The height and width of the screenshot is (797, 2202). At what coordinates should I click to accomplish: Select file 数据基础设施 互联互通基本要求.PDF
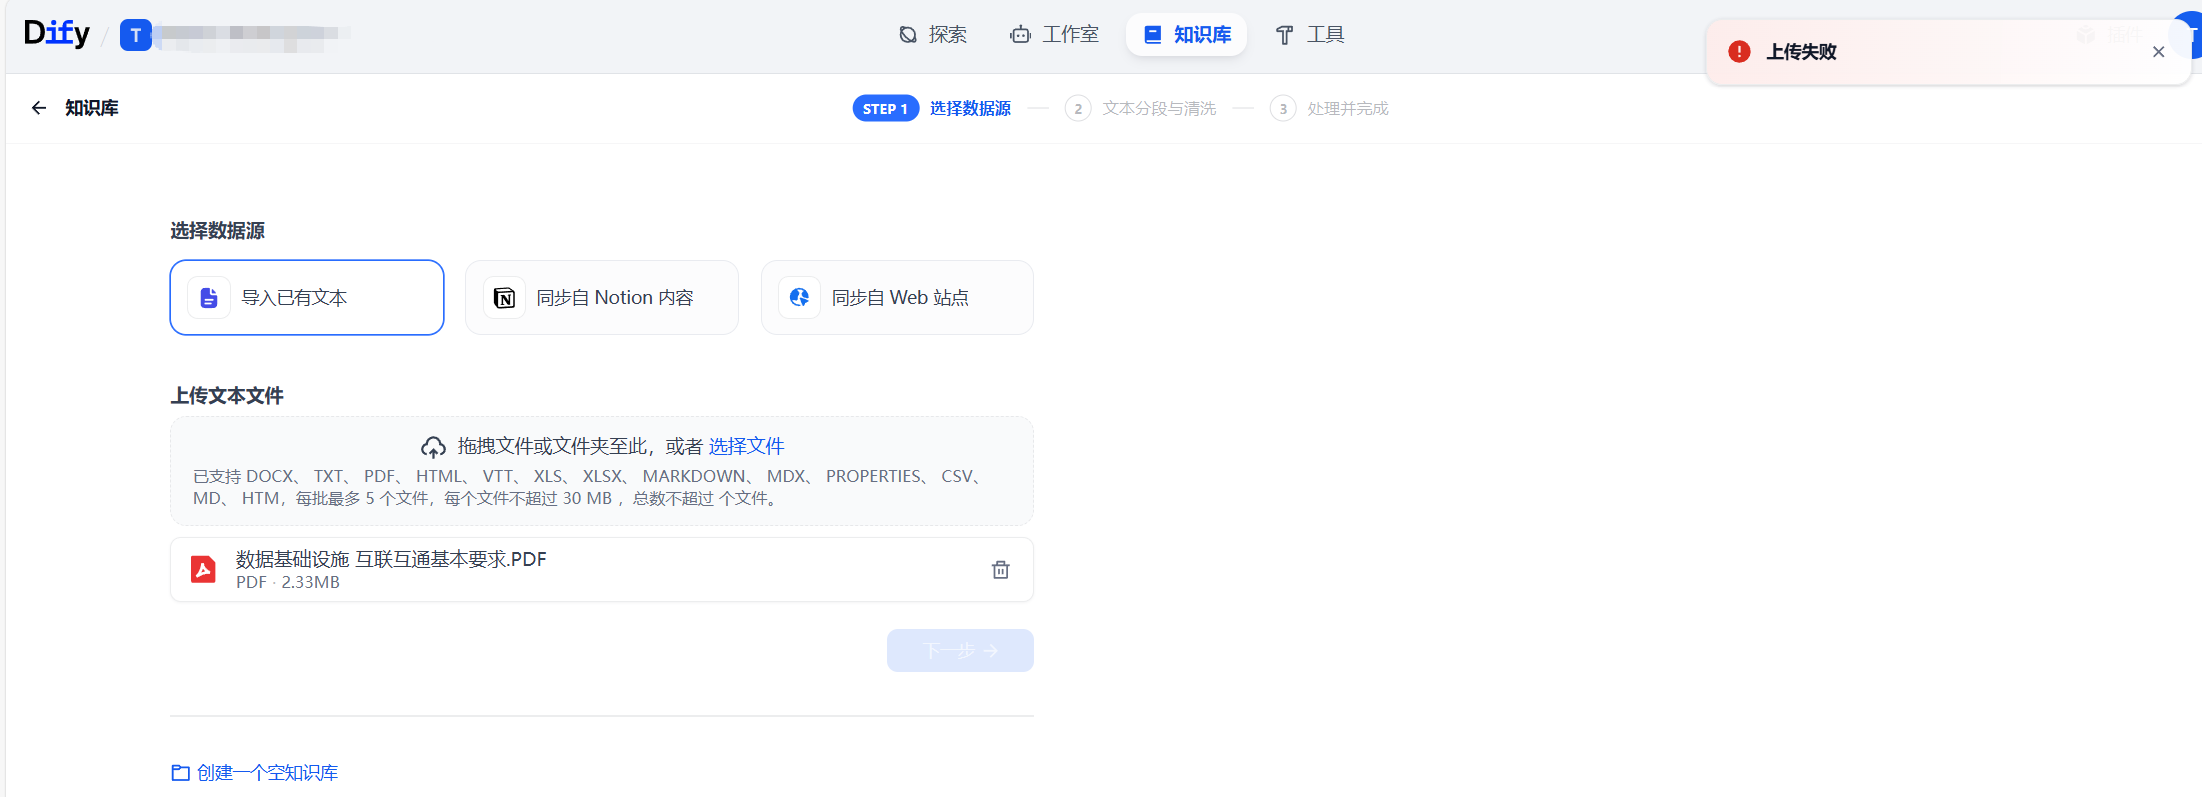pos(391,559)
